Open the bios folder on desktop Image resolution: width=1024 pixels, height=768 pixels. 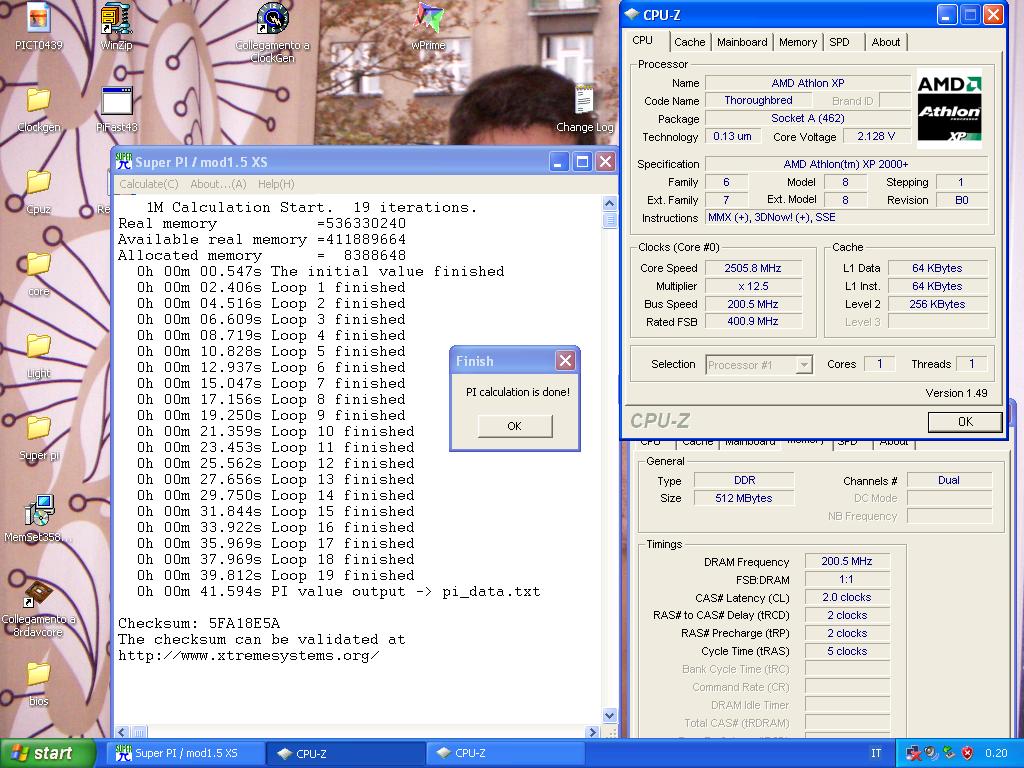tap(39, 683)
